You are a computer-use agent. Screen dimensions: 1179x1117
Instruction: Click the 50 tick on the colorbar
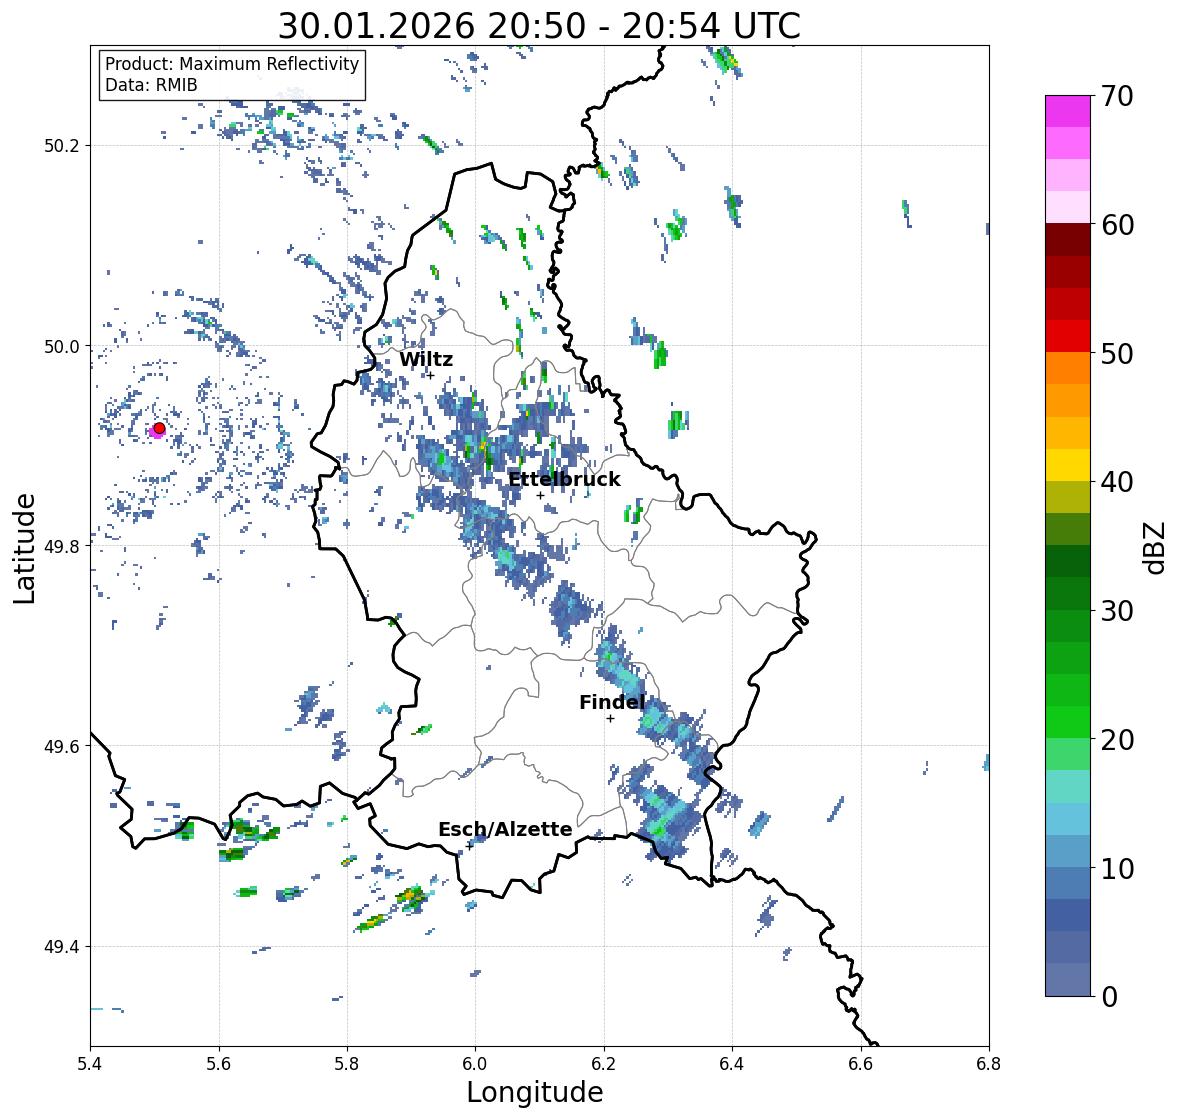(1117, 353)
